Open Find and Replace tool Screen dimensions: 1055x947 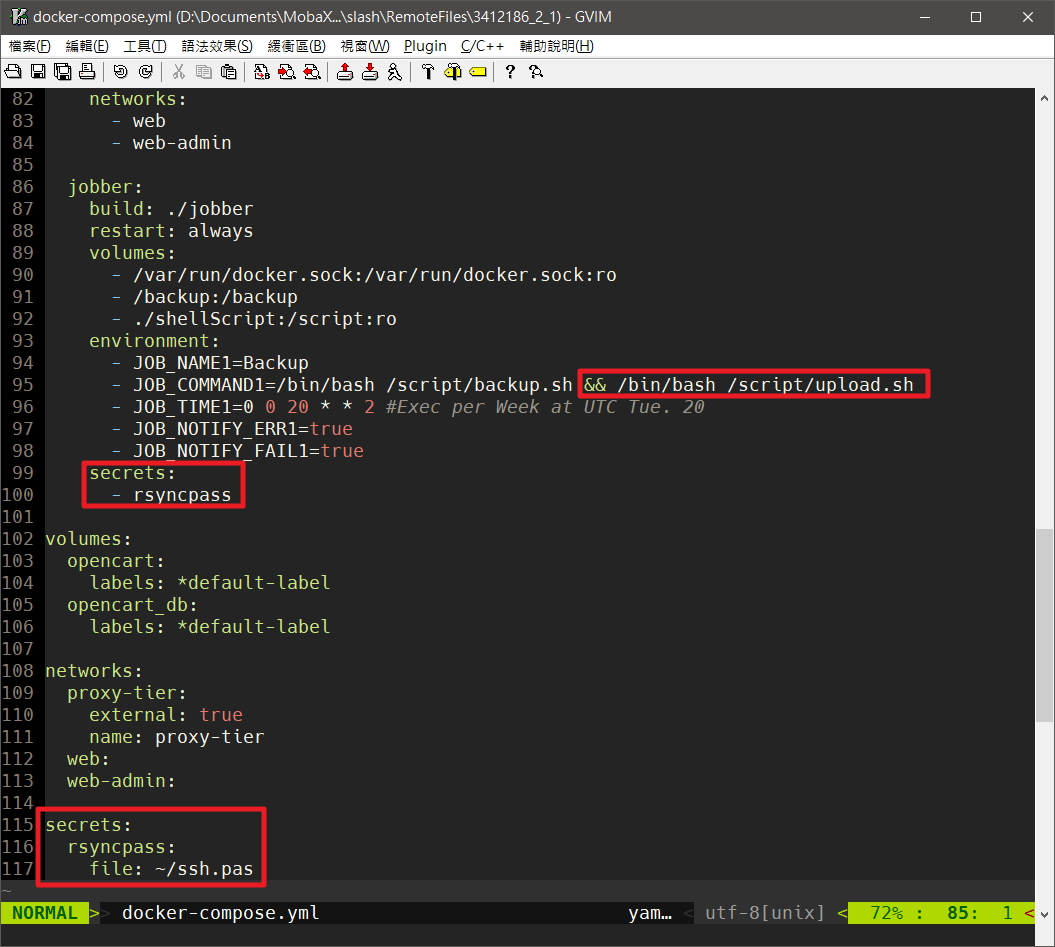point(262,71)
